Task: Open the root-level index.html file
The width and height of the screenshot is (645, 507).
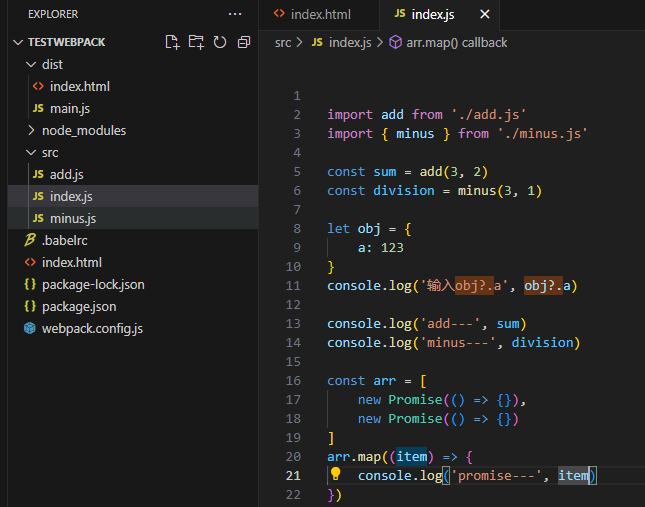Action: click(x=133, y=262)
